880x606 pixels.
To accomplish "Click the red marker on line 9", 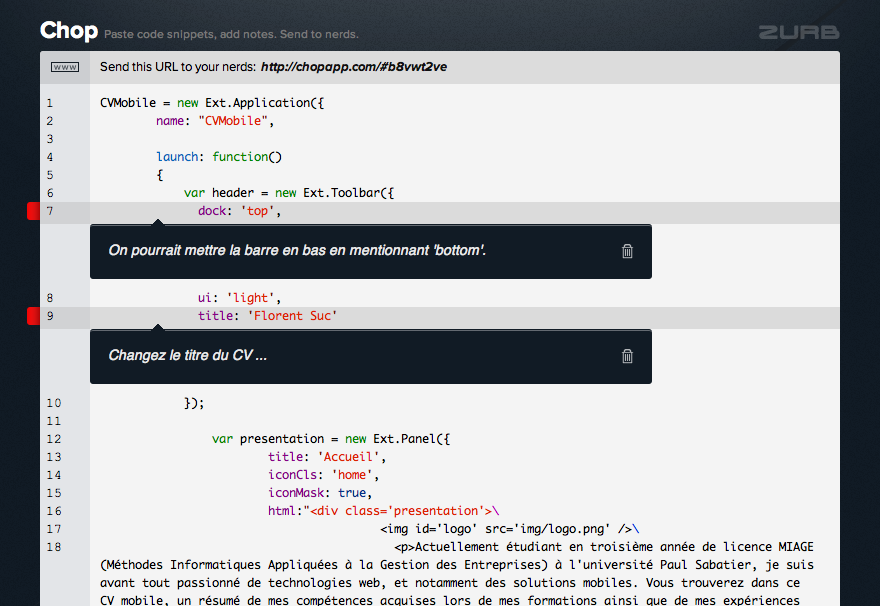I will tap(33, 317).
